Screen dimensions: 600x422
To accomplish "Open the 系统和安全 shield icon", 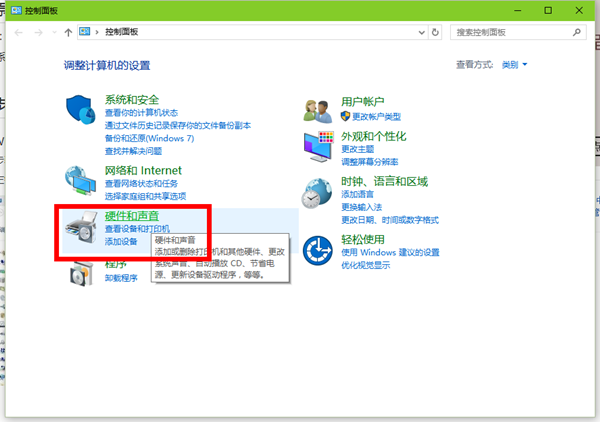I will pyautogui.click(x=80, y=110).
